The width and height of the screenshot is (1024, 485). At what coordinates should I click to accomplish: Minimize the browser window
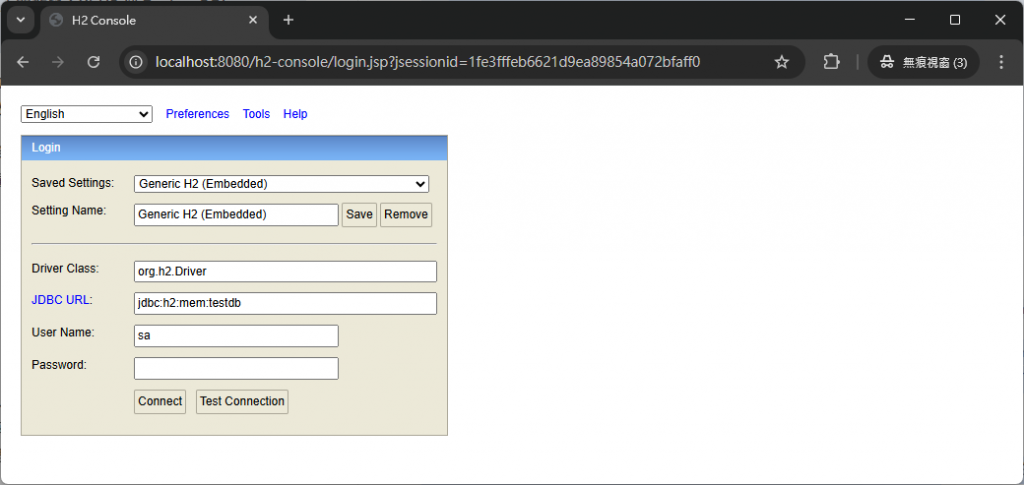(910, 20)
